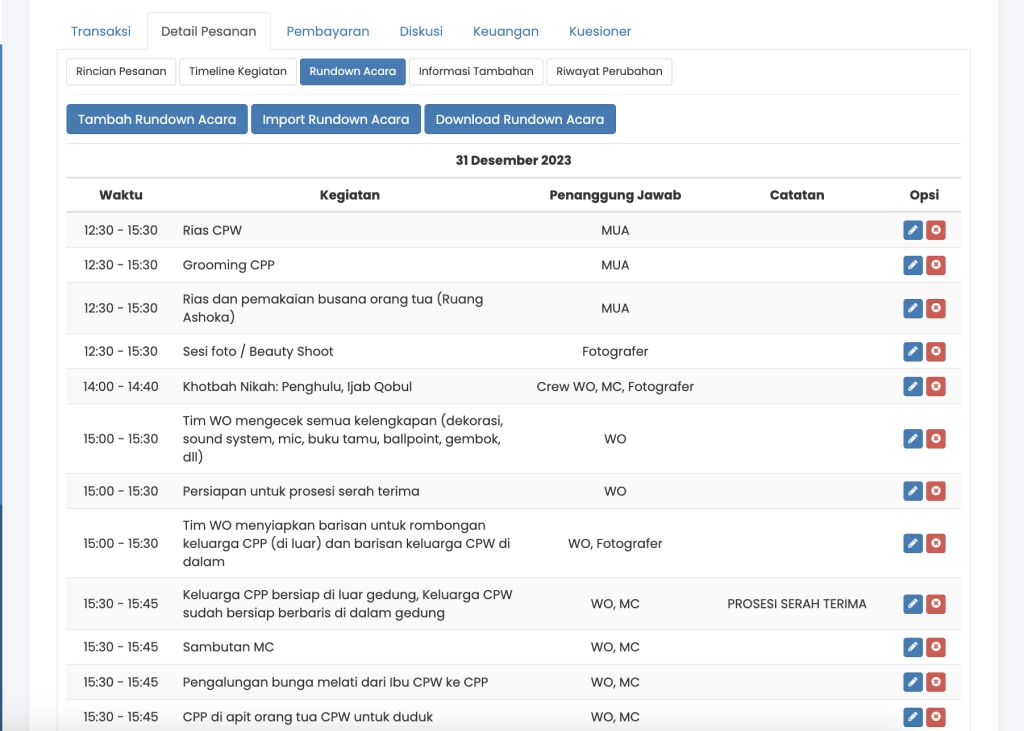Click Import Rundown Acara button
Image resolution: width=1024 pixels, height=731 pixels.
point(336,118)
